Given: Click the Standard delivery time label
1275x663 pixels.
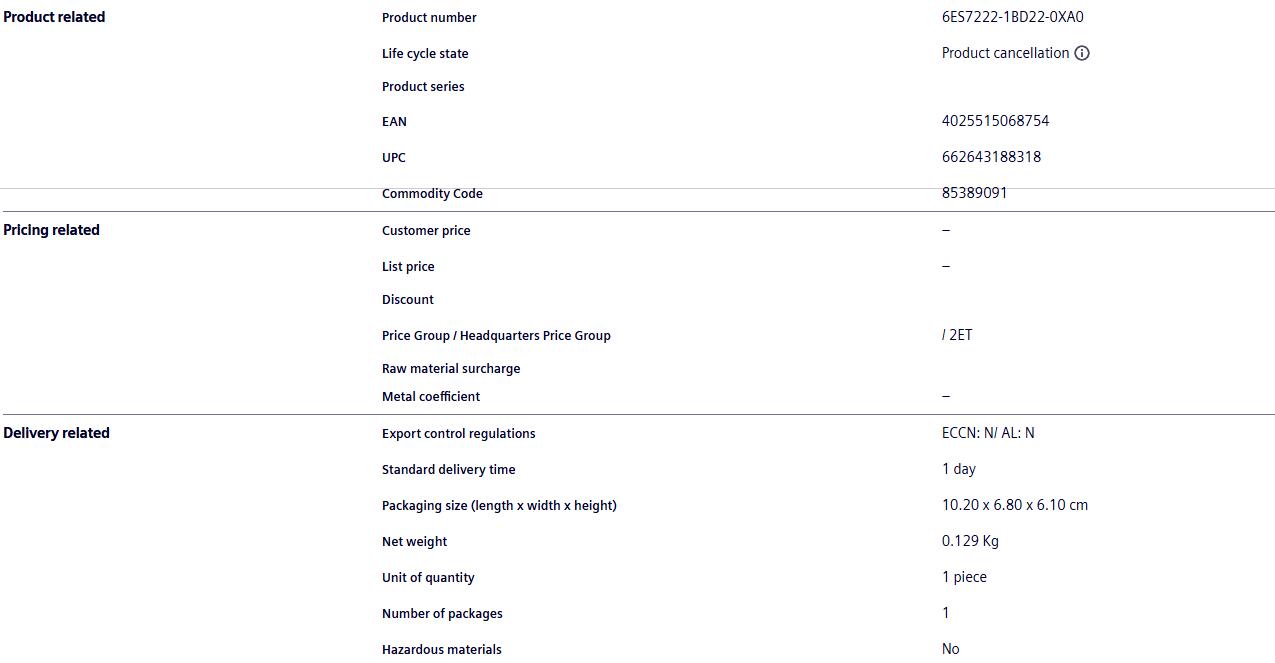Looking at the screenshot, I should pyautogui.click(x=449, y=470).
